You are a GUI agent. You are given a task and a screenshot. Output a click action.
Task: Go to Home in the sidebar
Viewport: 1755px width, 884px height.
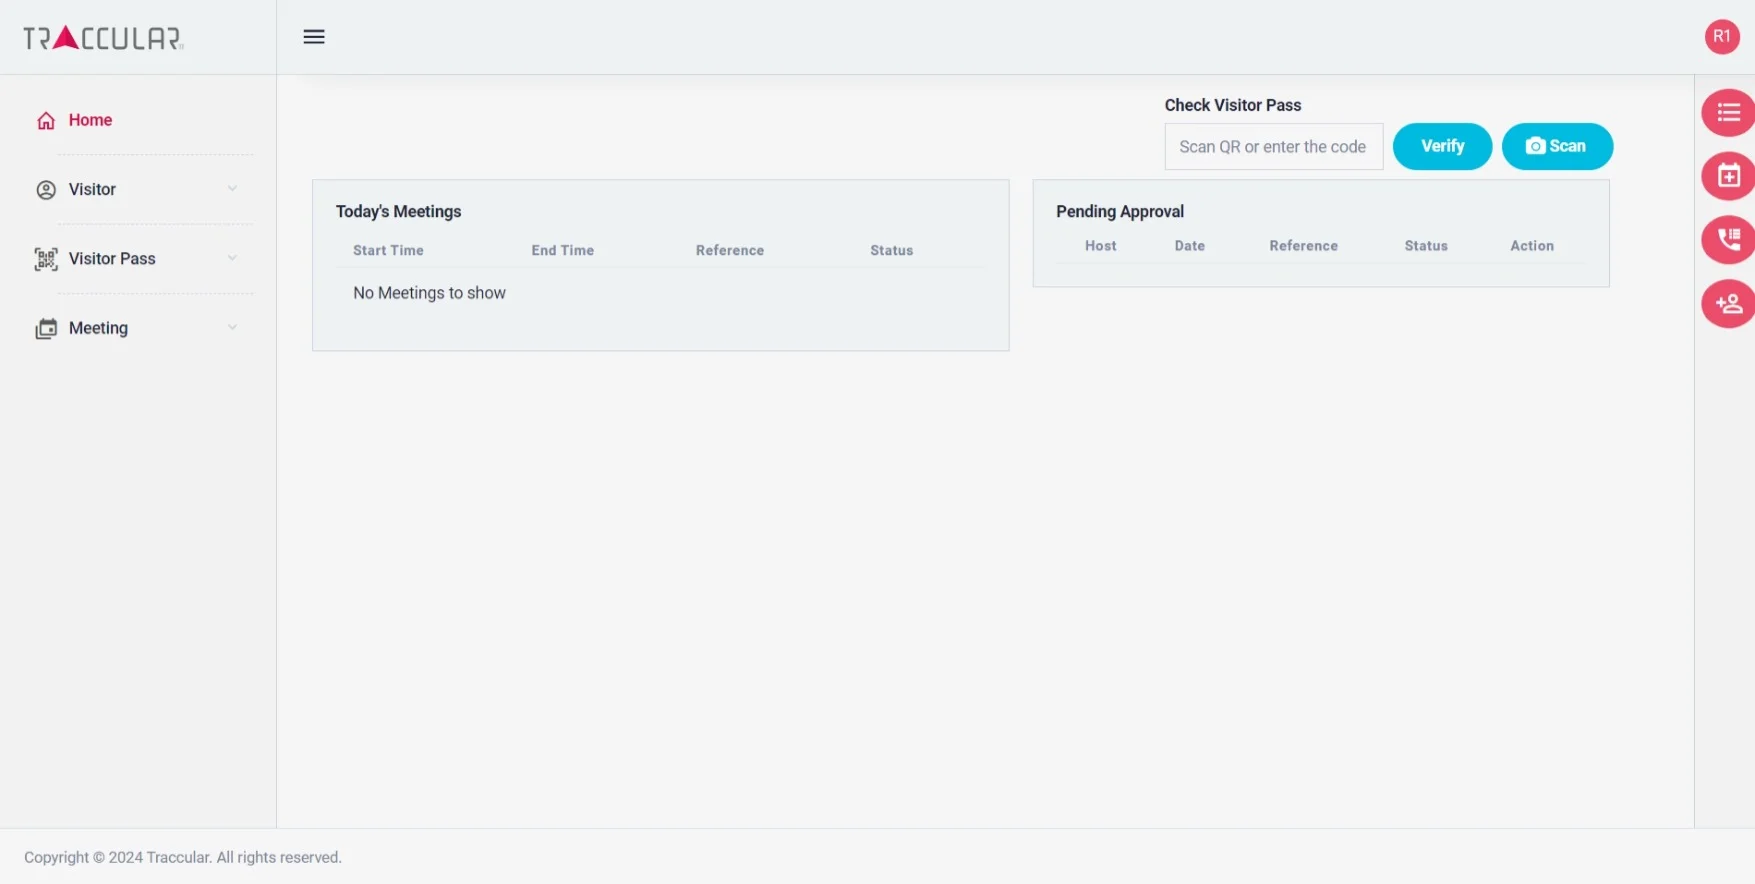(90, 120)
